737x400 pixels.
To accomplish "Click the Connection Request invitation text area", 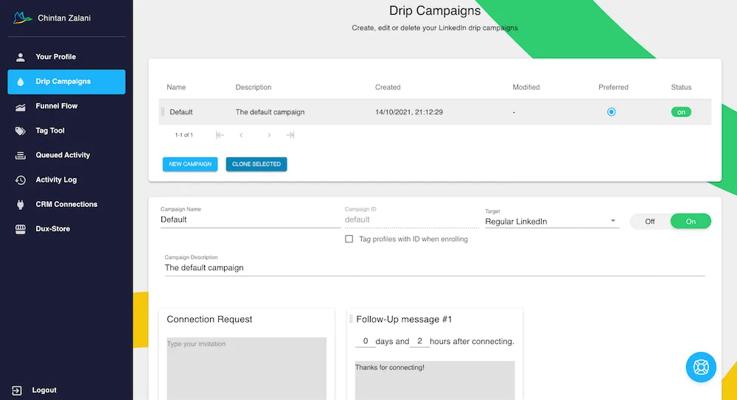I will pyautogui.click(x=246, y=367).
